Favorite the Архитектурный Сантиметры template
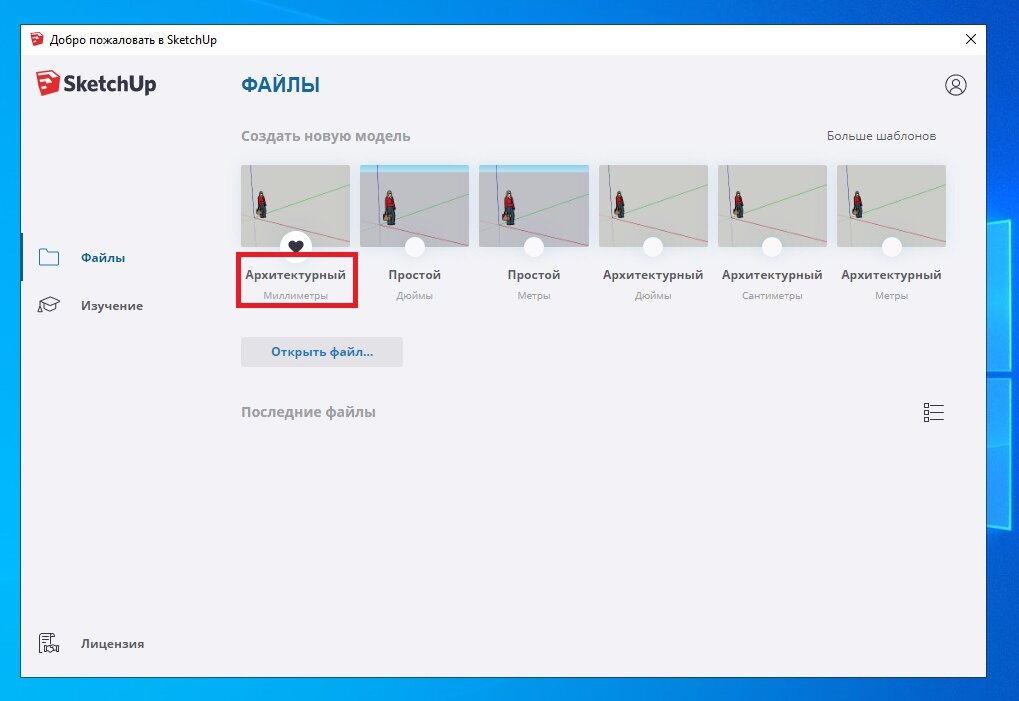Image resolution: width=1019 pixels, height=701 pixels. click(771, 246)
